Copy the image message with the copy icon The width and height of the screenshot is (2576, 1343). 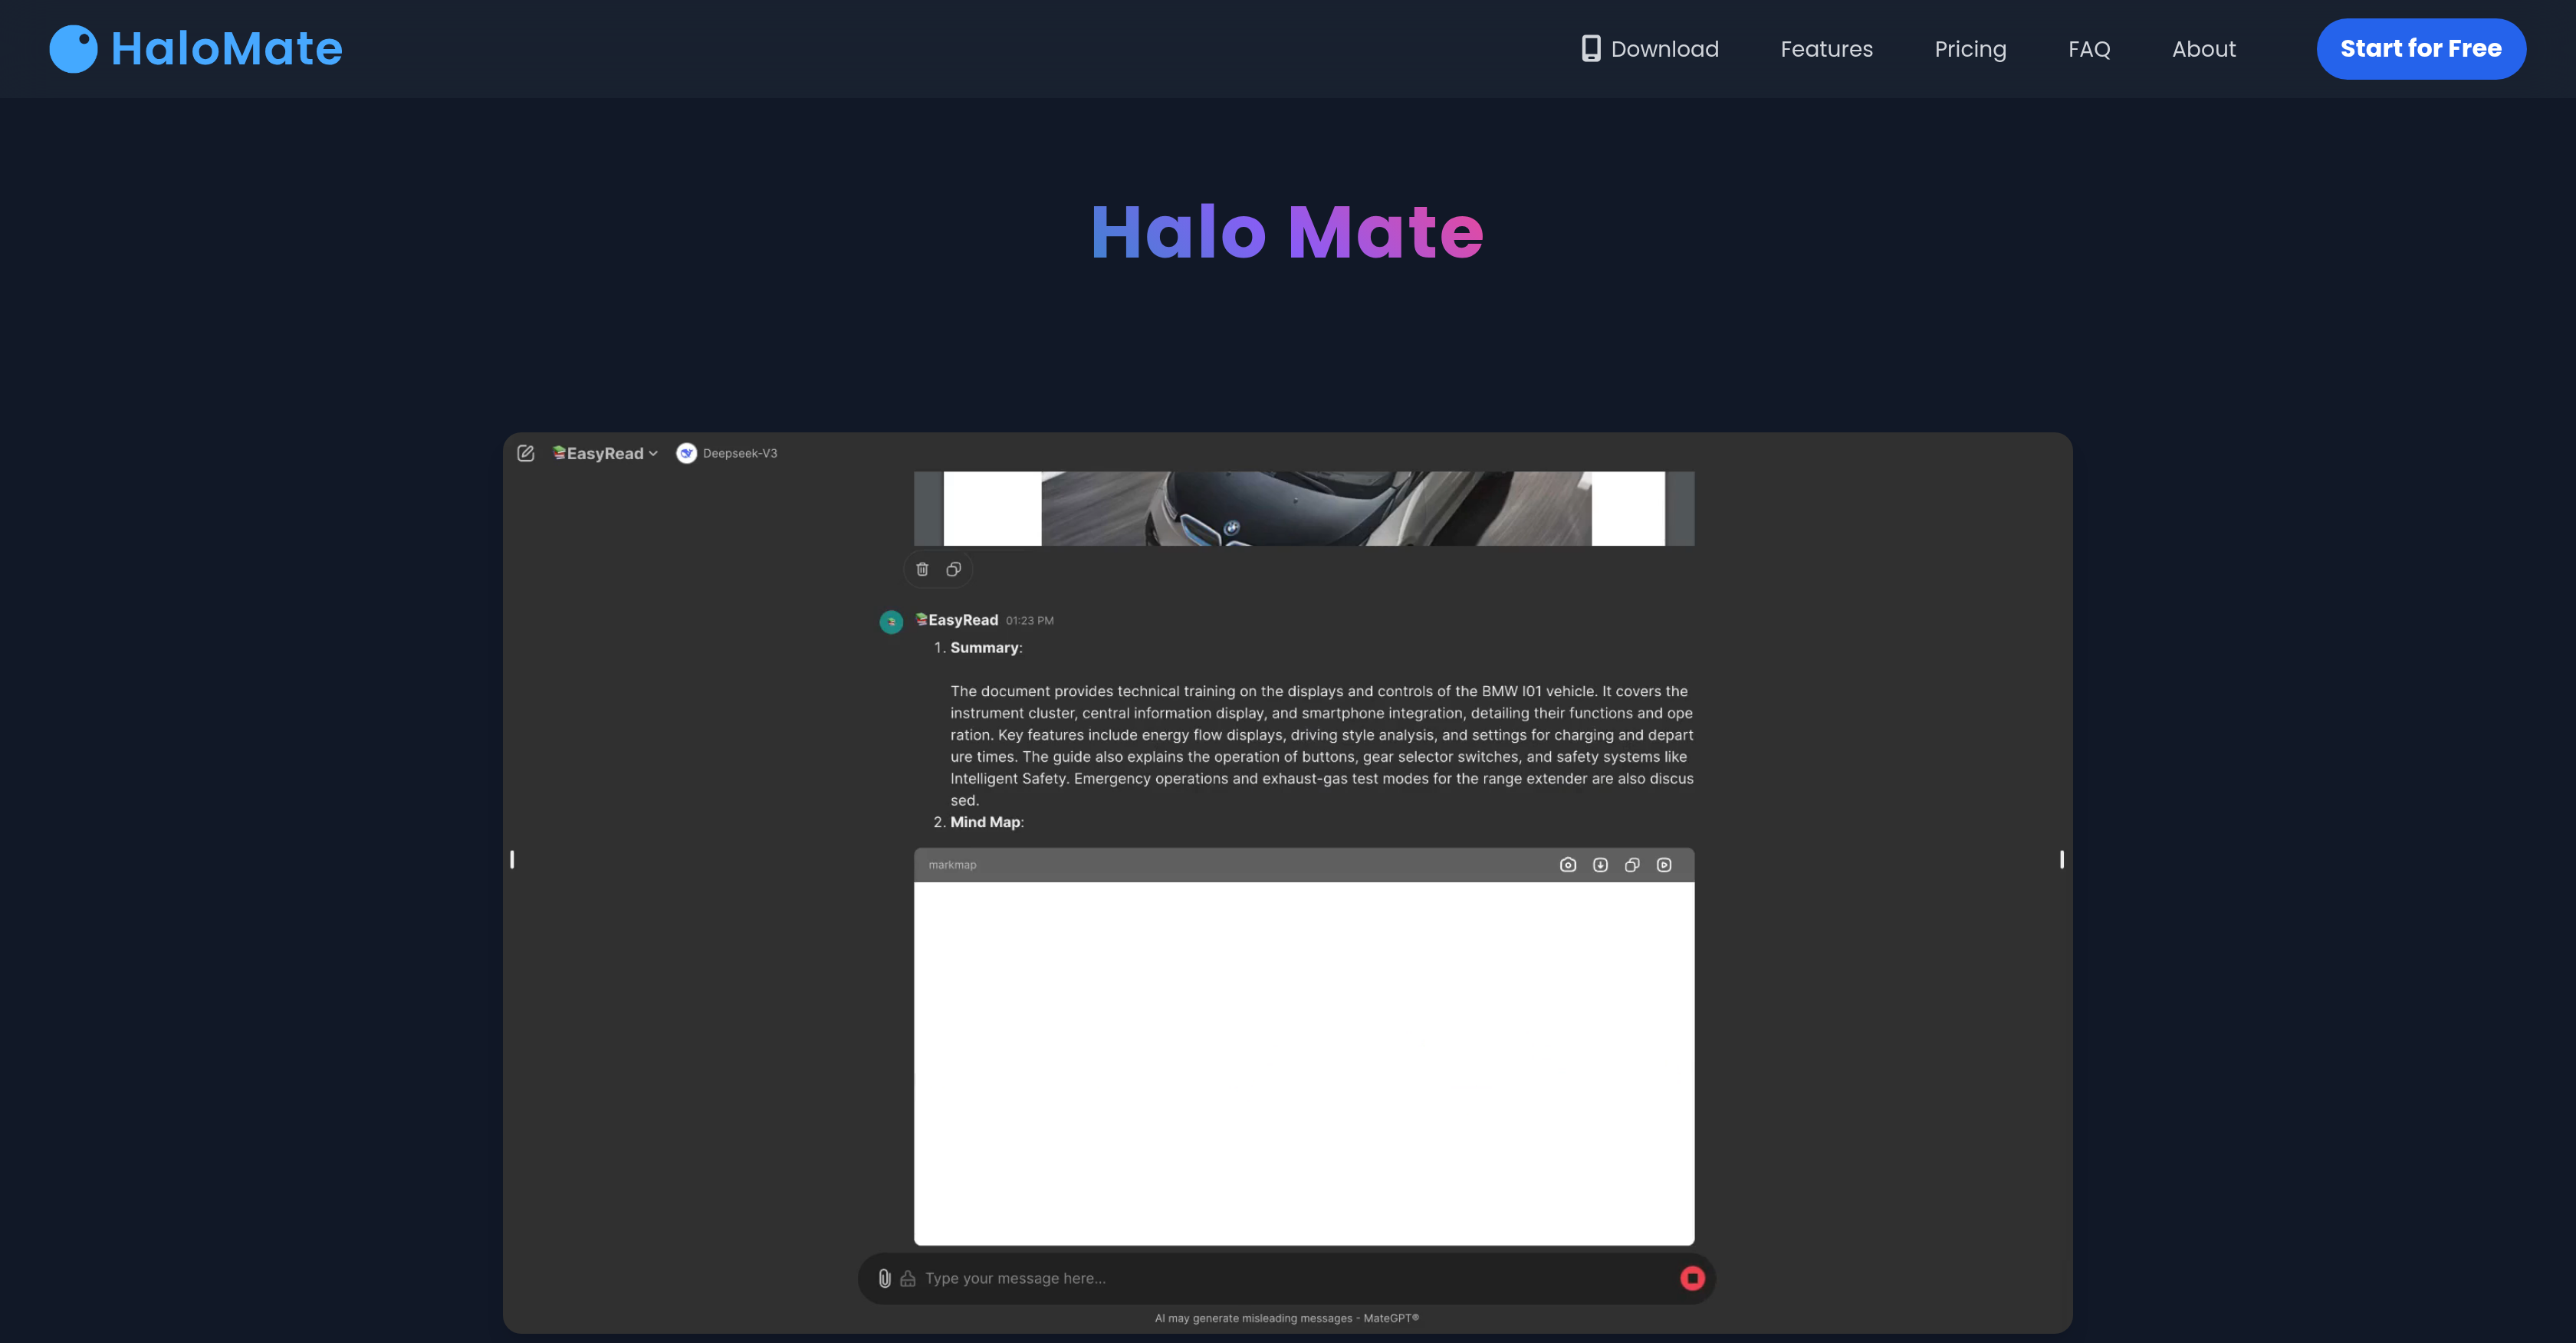(x=953, y=569)
